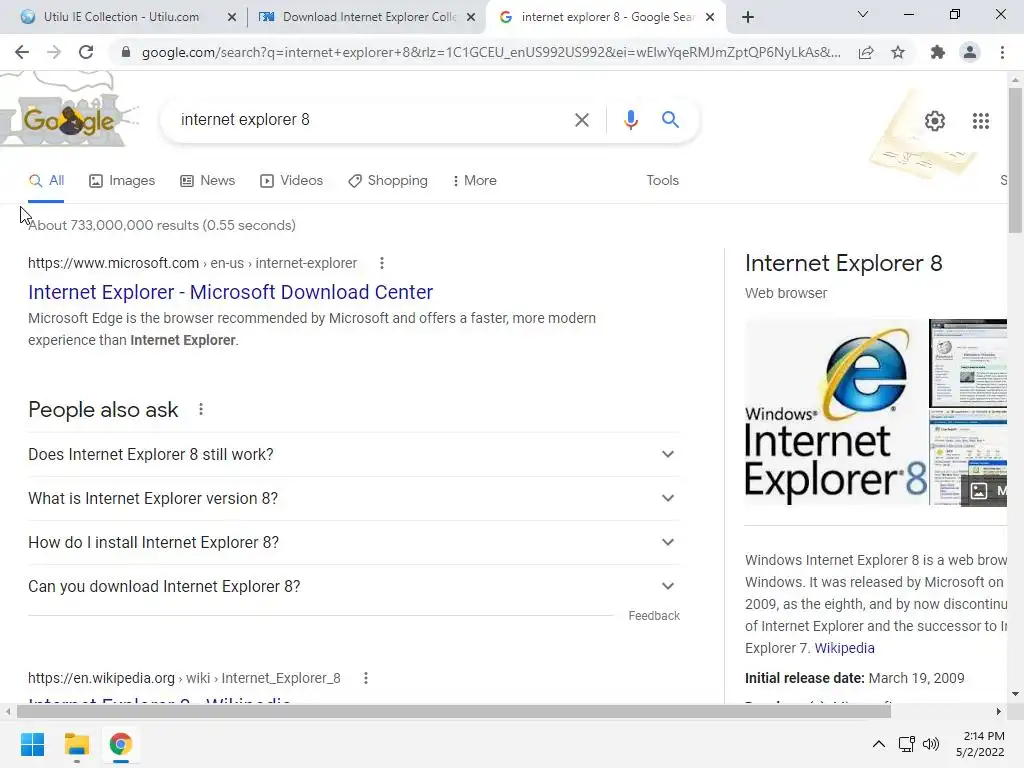Switch to Utilu IE Collection tab
This screenshot has height=768, width=1024.
pyautogui.click(x=121, y=17)
